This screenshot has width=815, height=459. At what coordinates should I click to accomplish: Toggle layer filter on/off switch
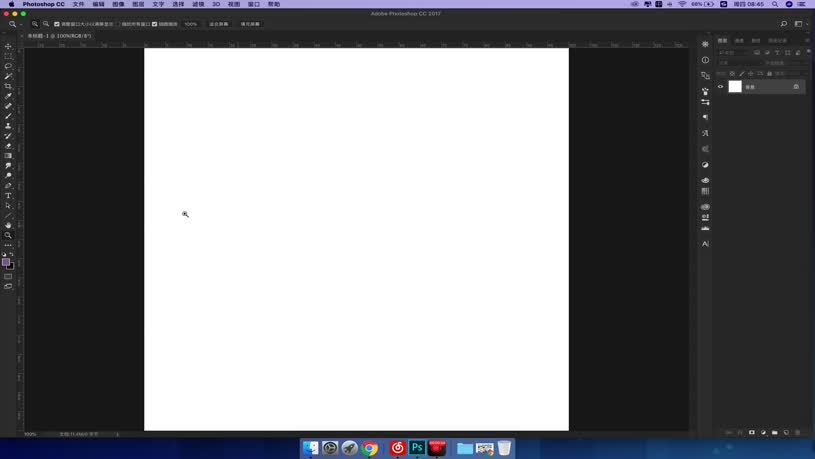[x=808, y=52]
